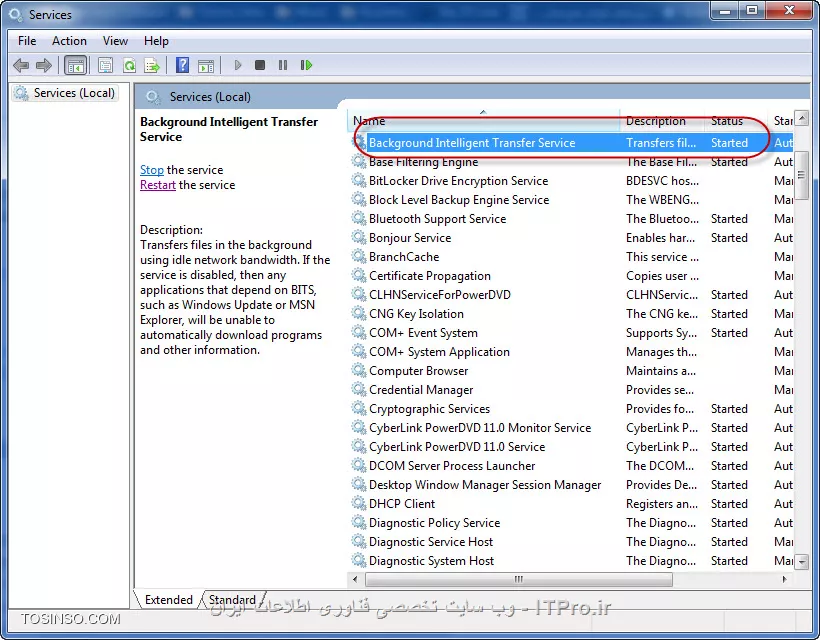Click gear icon of Diagnostic System Host

coord(358,561)
